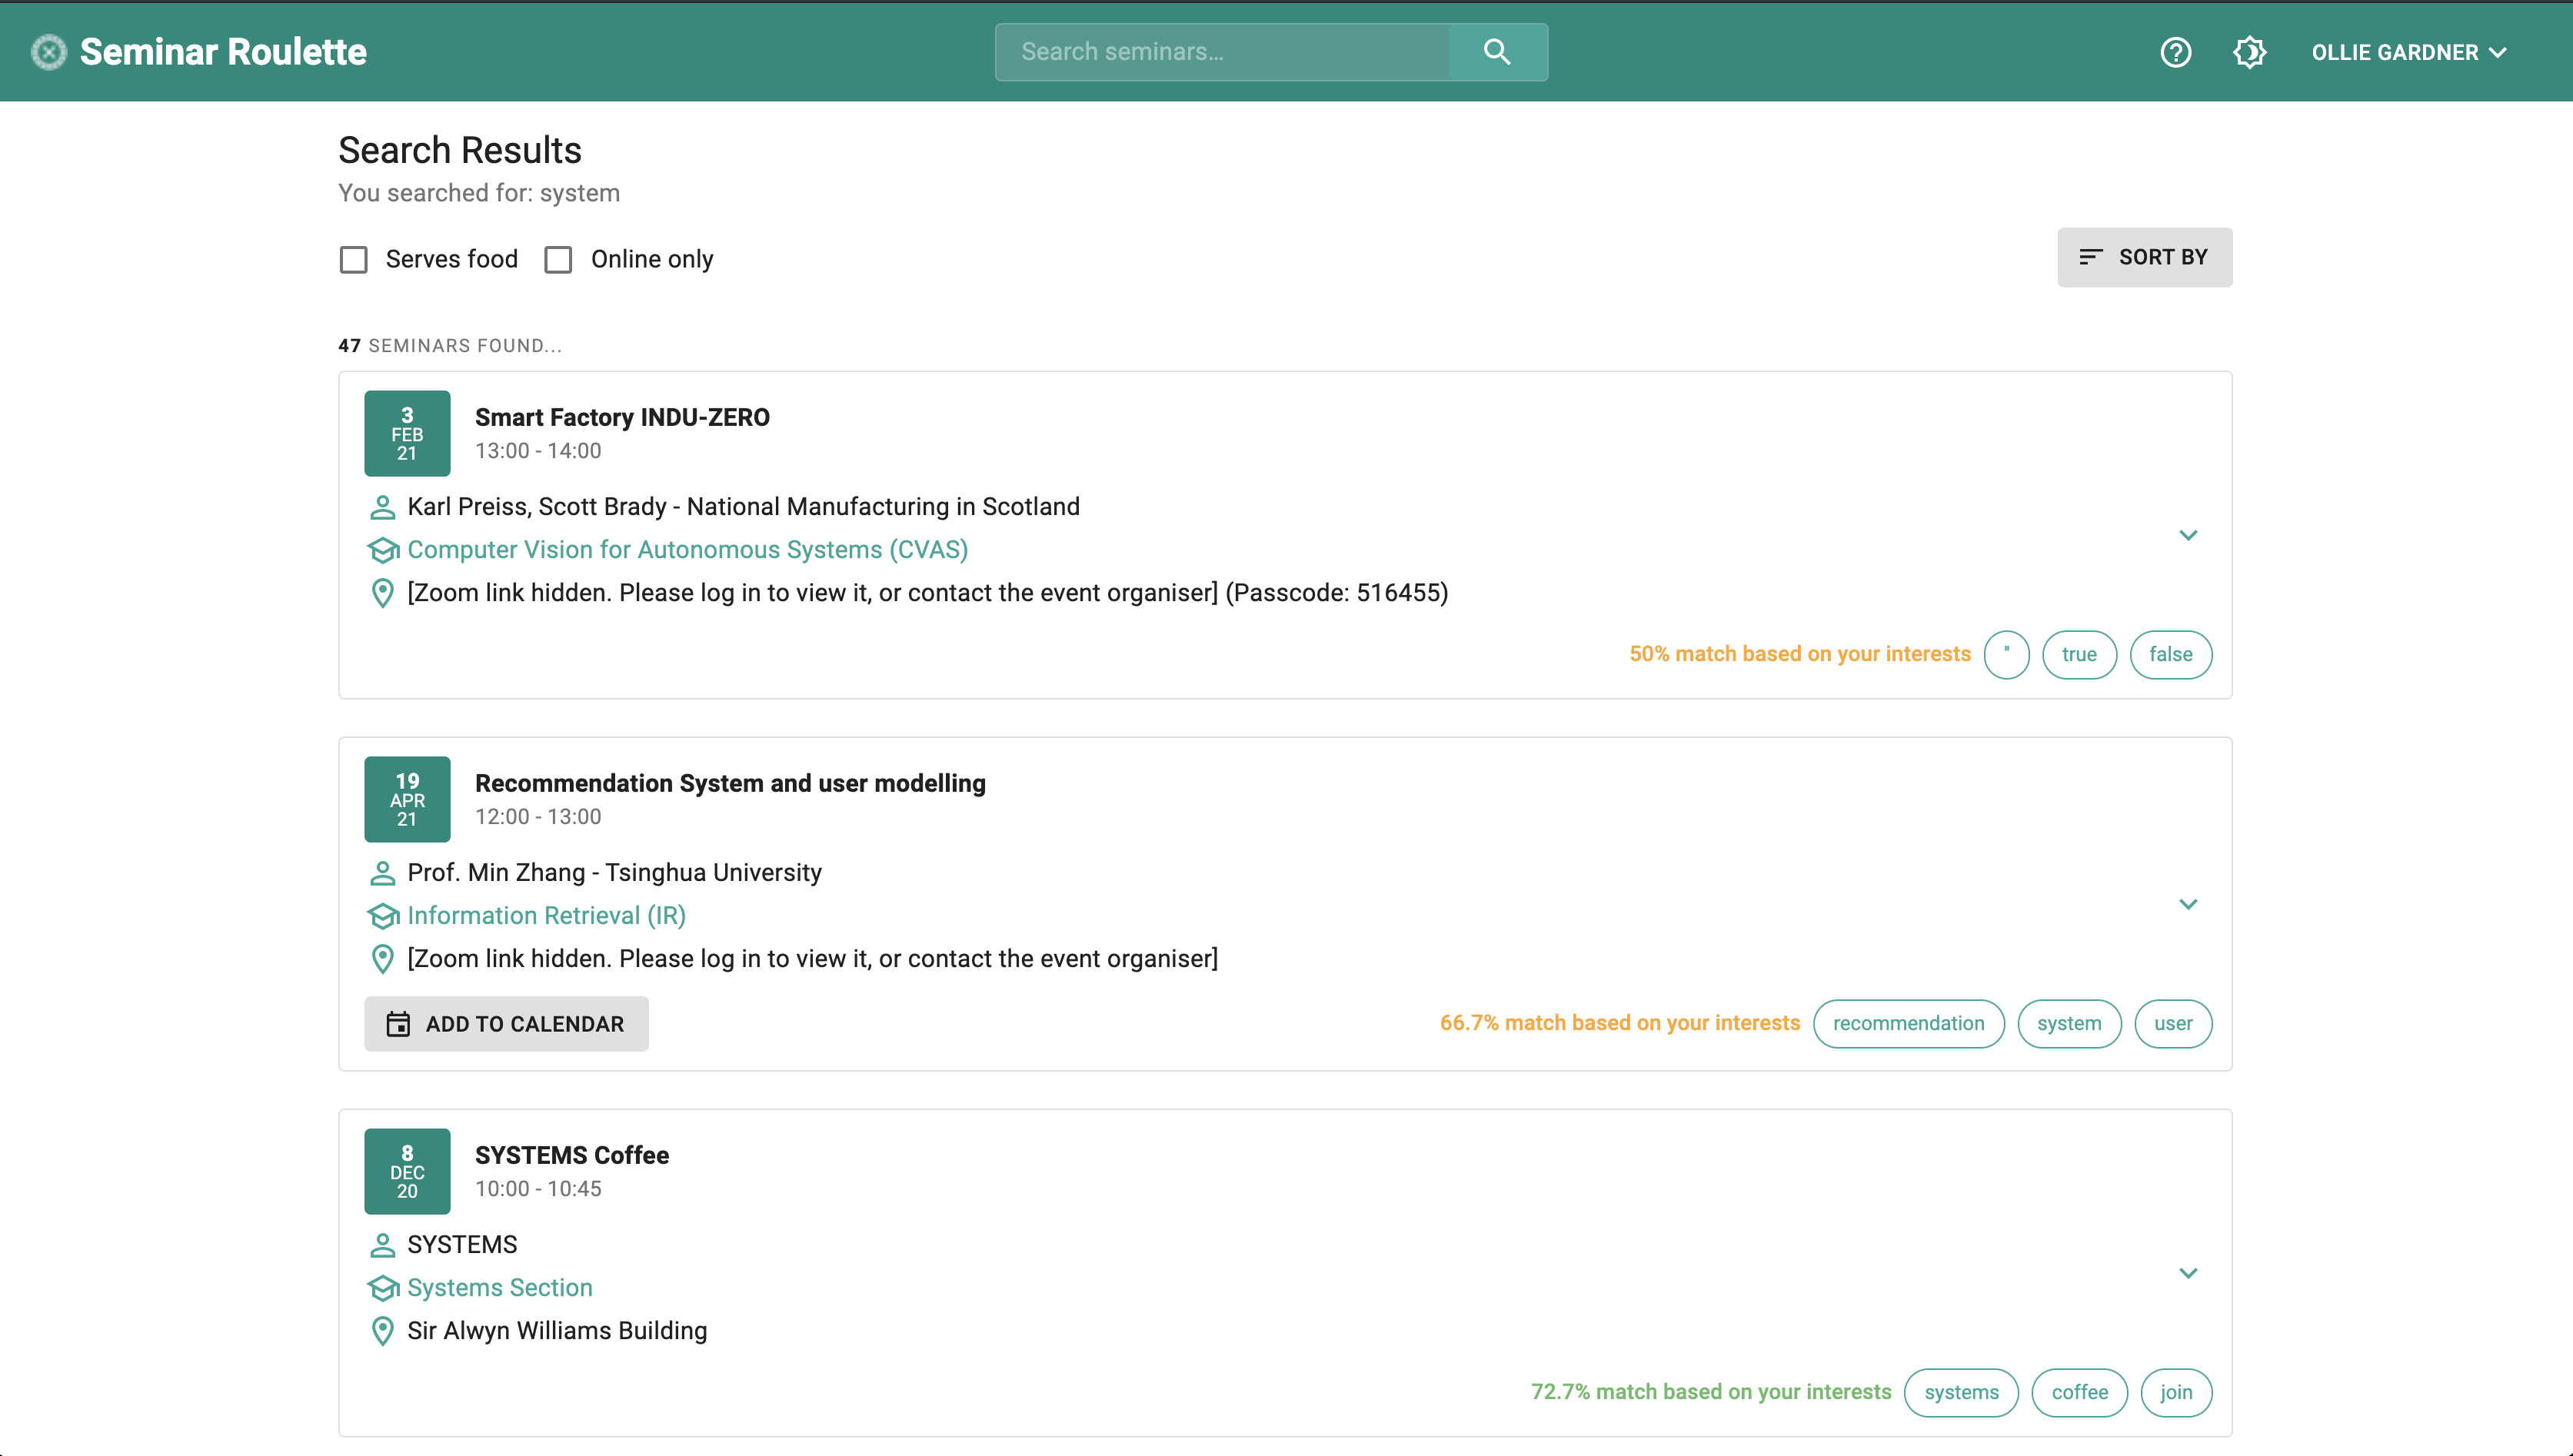Click the calendar icon in Add to Calendar
Viewport: 2573px width, 1456px height.
[x=398, y=1024]
